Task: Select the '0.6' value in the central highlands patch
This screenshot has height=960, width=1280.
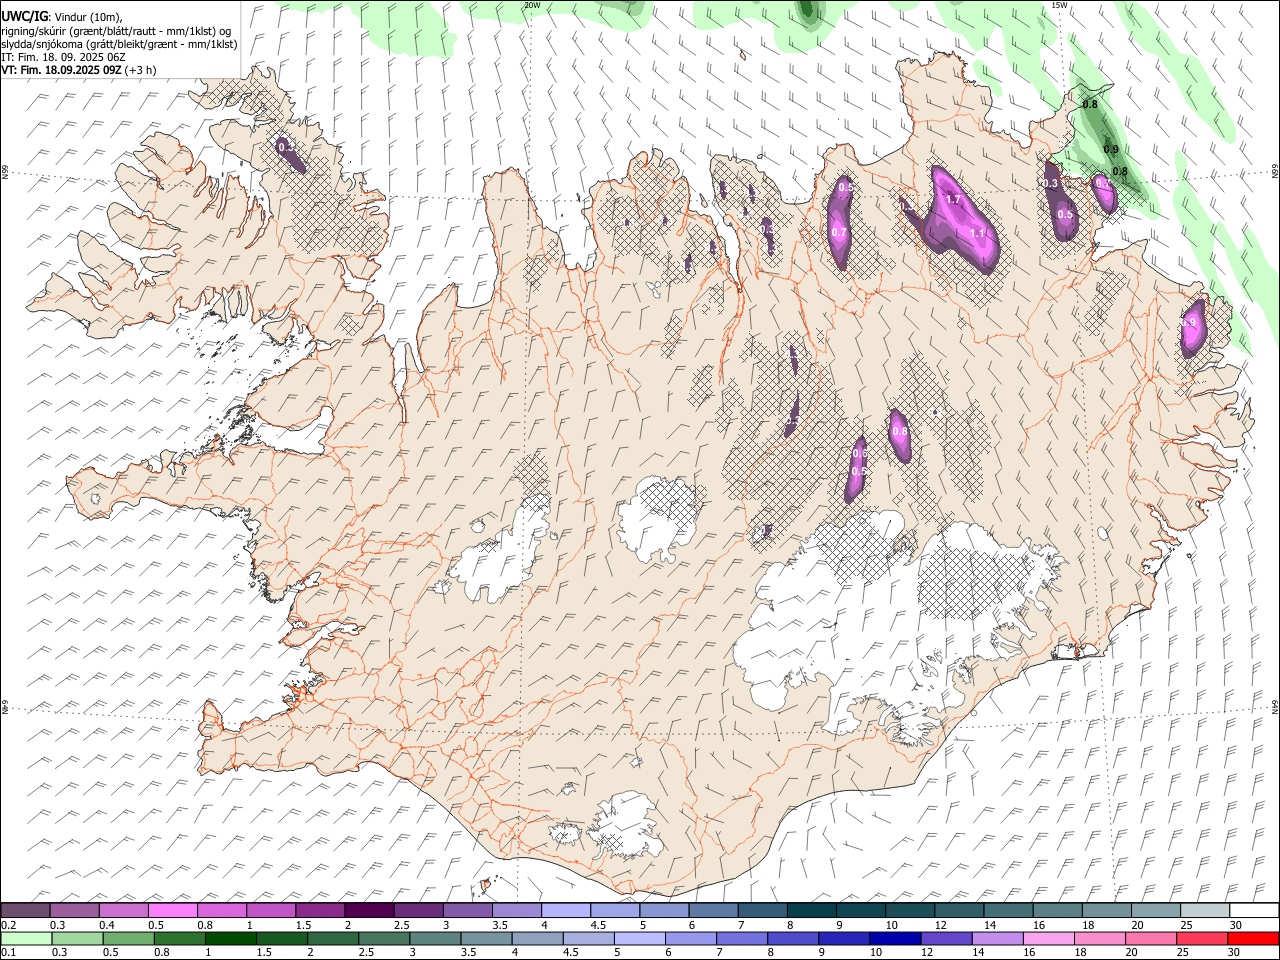Action: pos(859,454)
